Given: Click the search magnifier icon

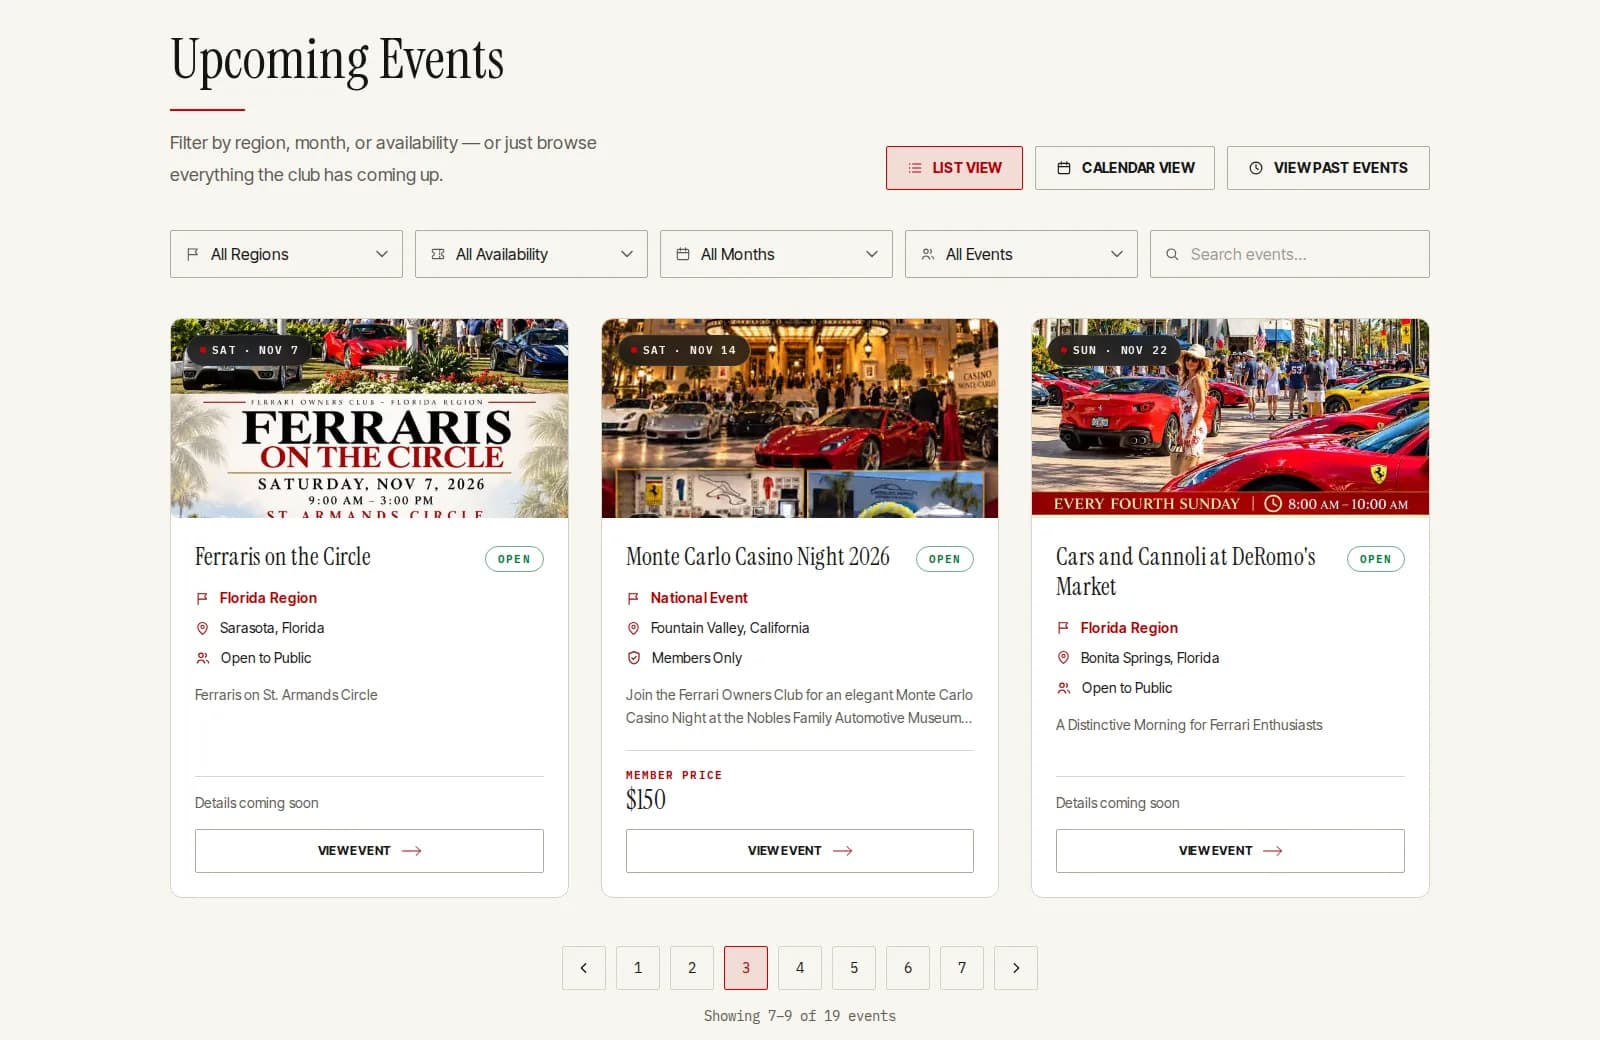Looking at the screenshot, I should [1172, 254].
